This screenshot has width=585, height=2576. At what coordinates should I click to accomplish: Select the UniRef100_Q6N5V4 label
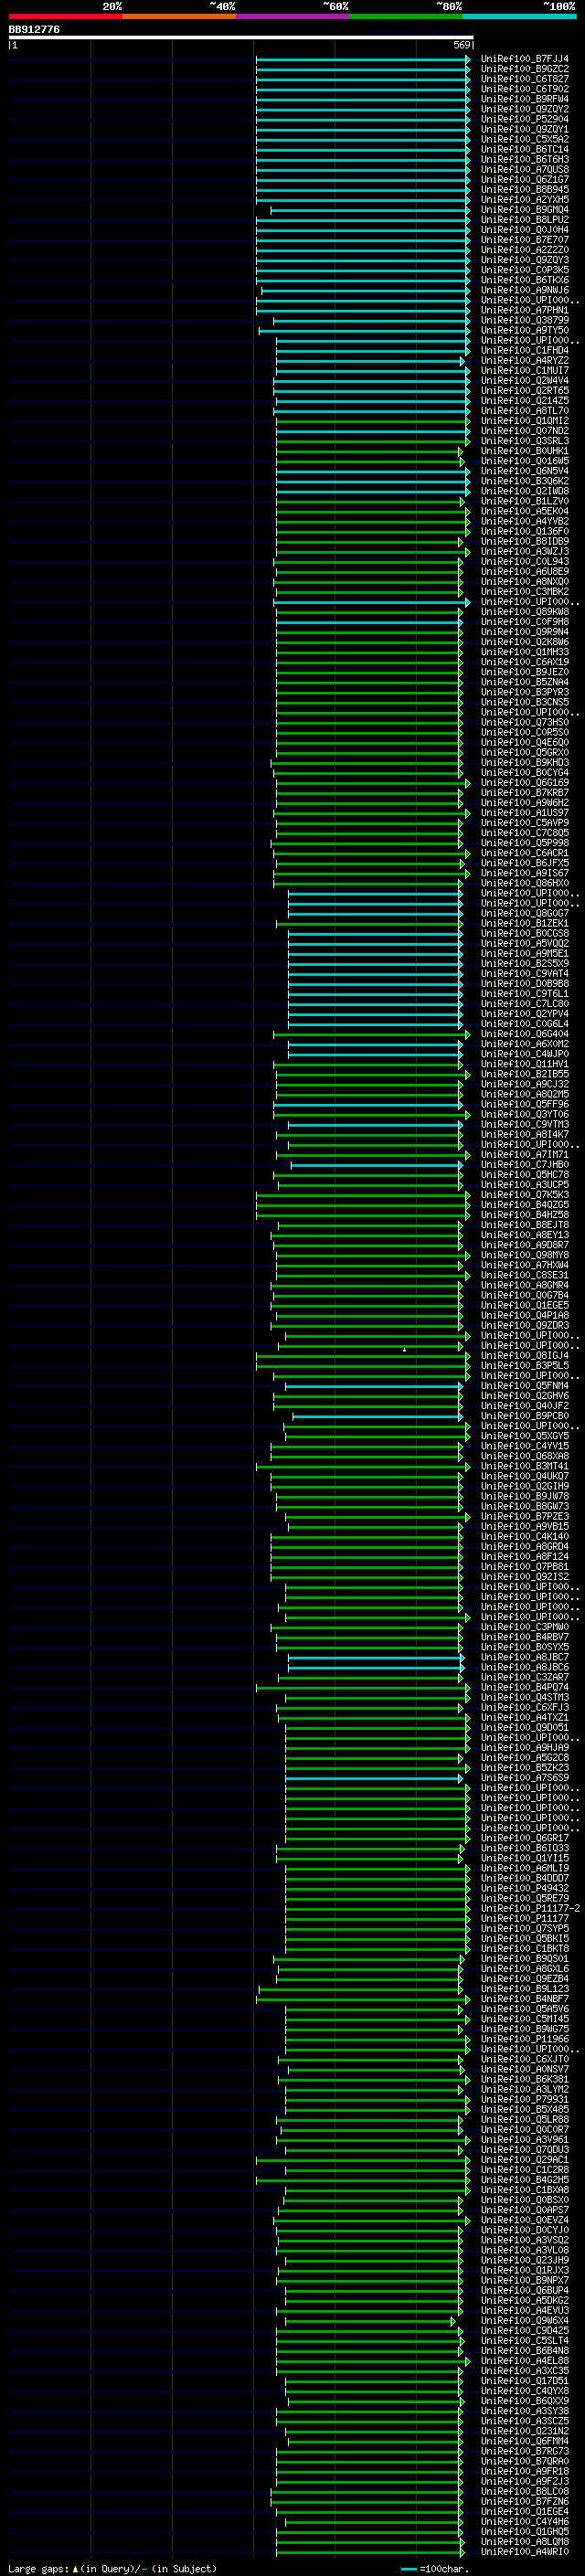[x=524, y=470]
